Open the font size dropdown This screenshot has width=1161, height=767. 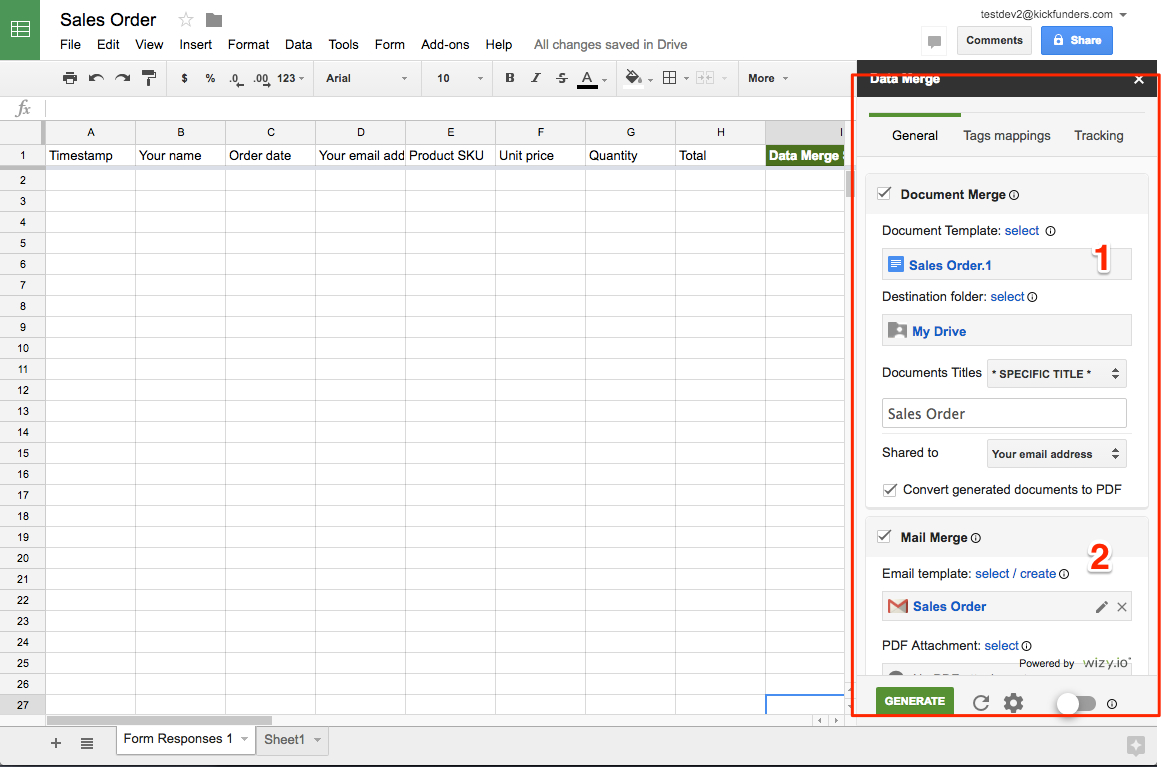pos(456,78)
